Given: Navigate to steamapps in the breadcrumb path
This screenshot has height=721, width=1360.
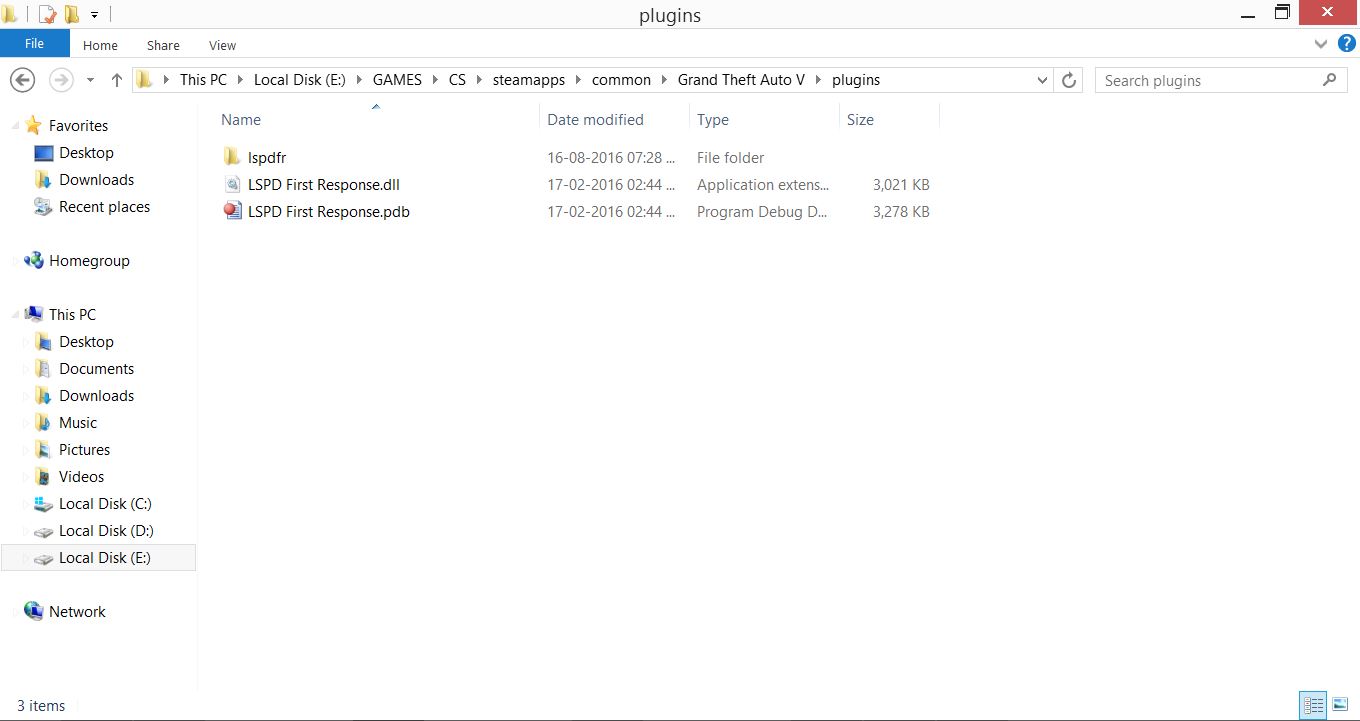Looking at the screenshot, I should click(529, 80).
